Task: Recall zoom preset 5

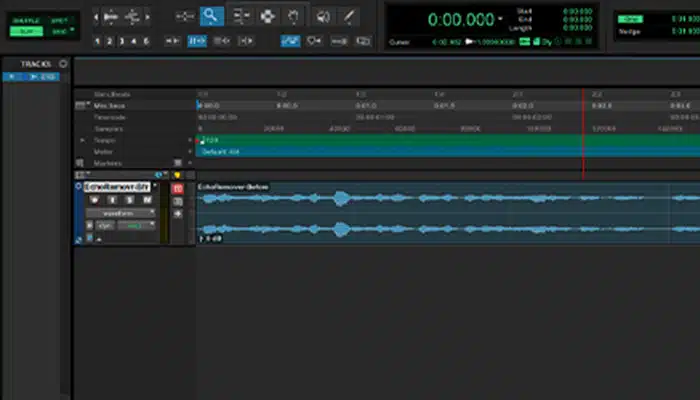Action: coord(146,41)
